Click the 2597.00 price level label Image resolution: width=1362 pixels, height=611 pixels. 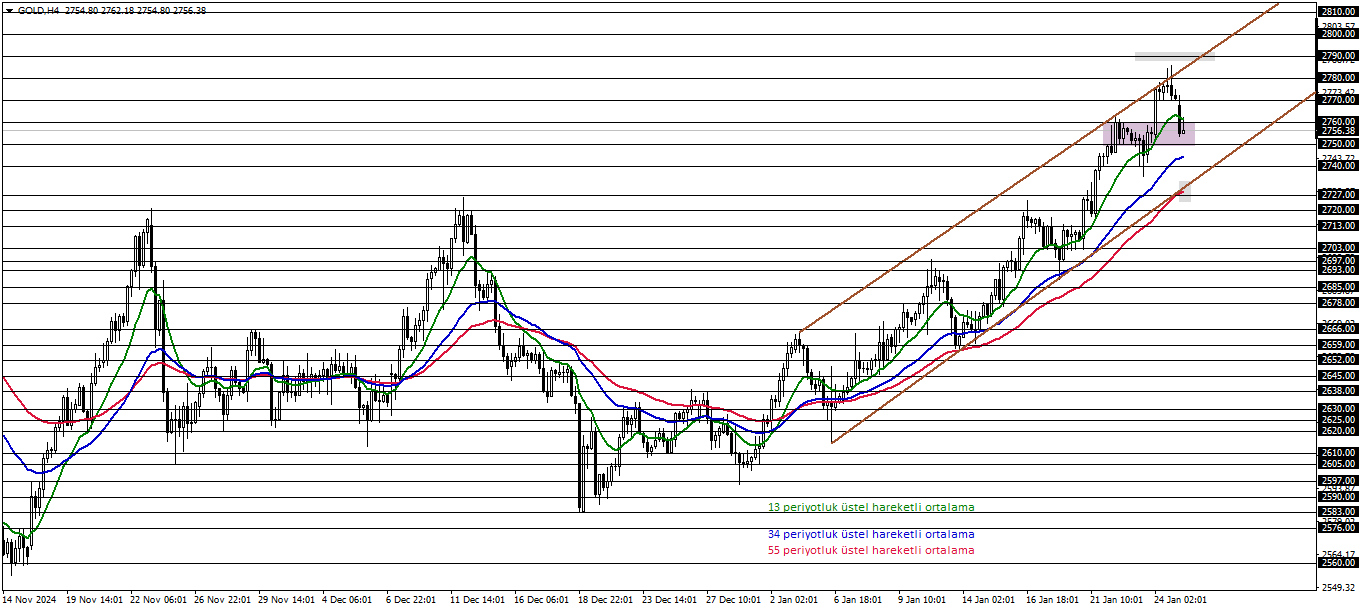click(1338, 481)
